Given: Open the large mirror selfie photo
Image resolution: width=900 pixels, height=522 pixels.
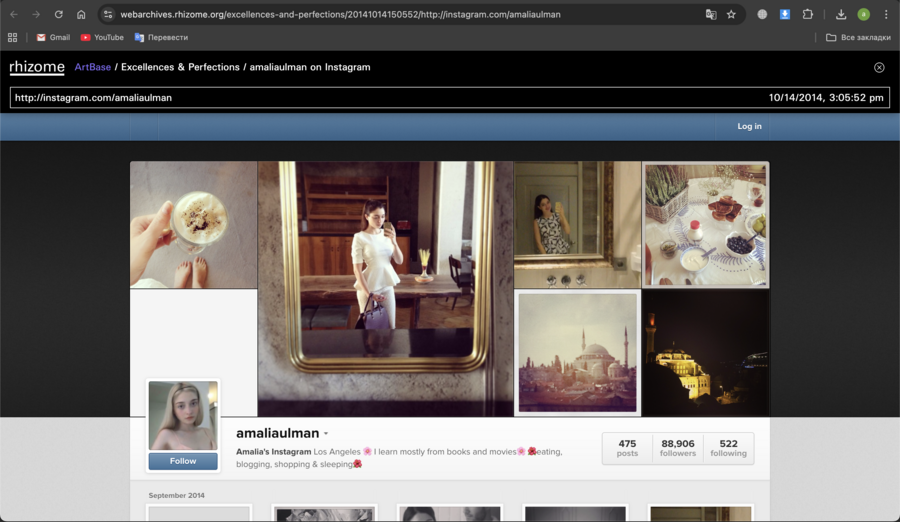Looking at the screenshot, I should [x=385, y=288].
